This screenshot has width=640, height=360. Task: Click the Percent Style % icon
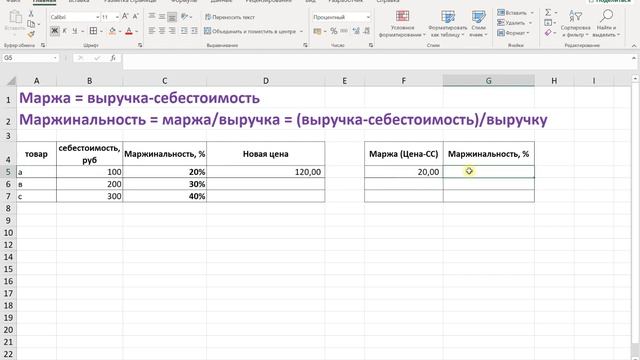334,31
